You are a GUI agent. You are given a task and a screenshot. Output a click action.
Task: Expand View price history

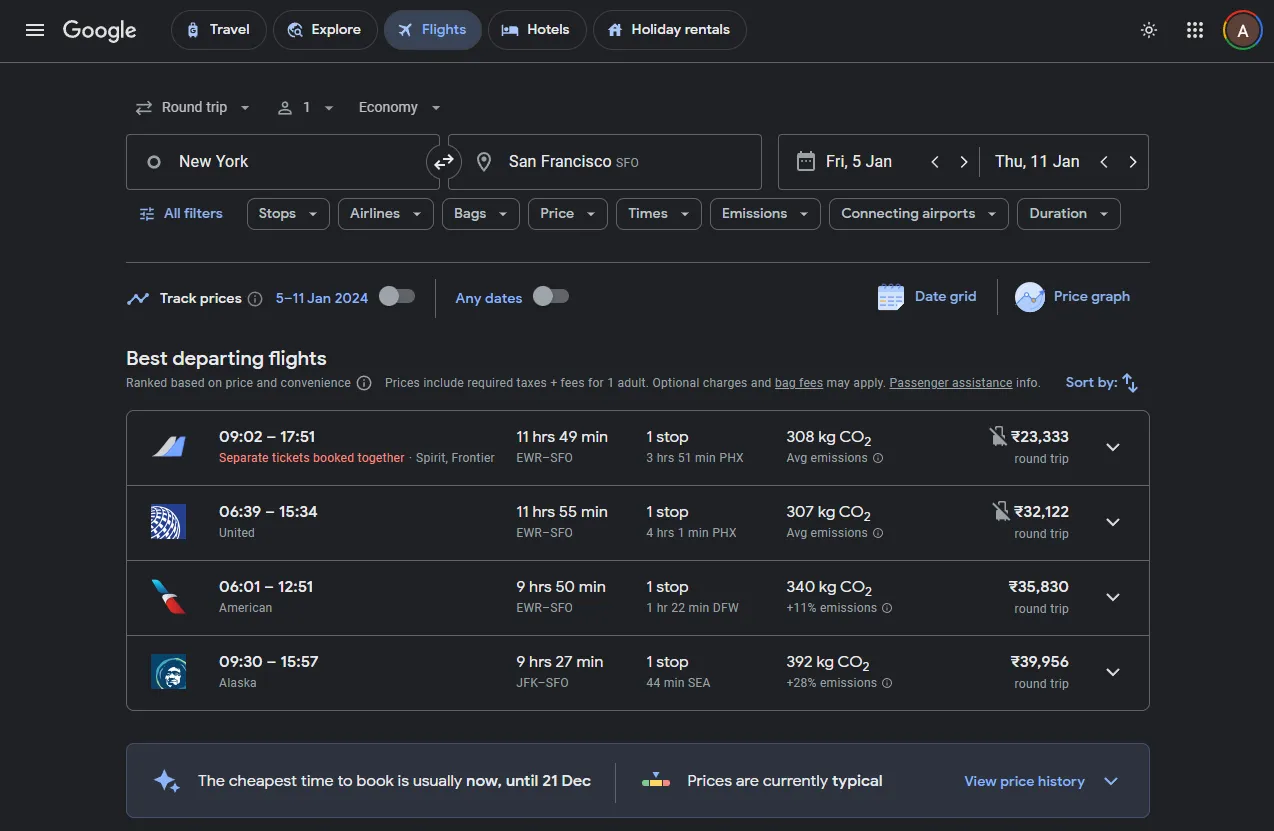click(x=1041, y=781)
